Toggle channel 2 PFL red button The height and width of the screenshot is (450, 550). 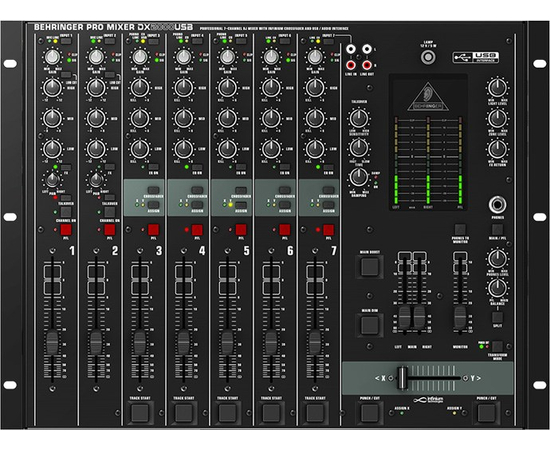pyautogui.click(x=109, y=230)
